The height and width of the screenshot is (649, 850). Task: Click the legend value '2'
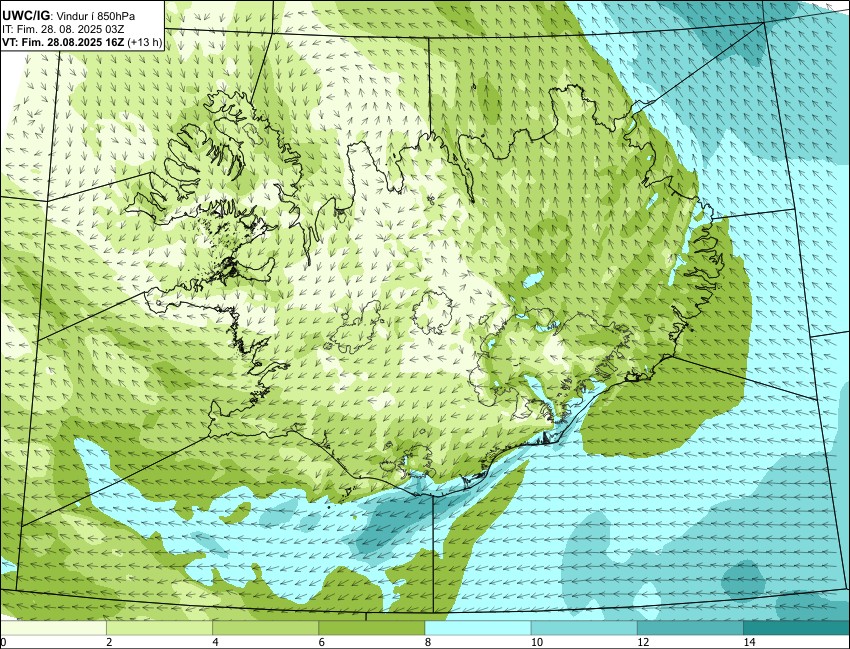pos(110,642)
